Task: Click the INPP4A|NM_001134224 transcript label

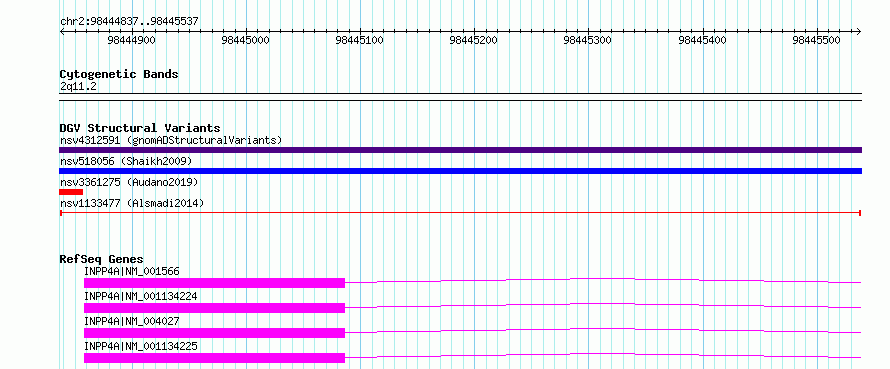Action: (141, 296)
